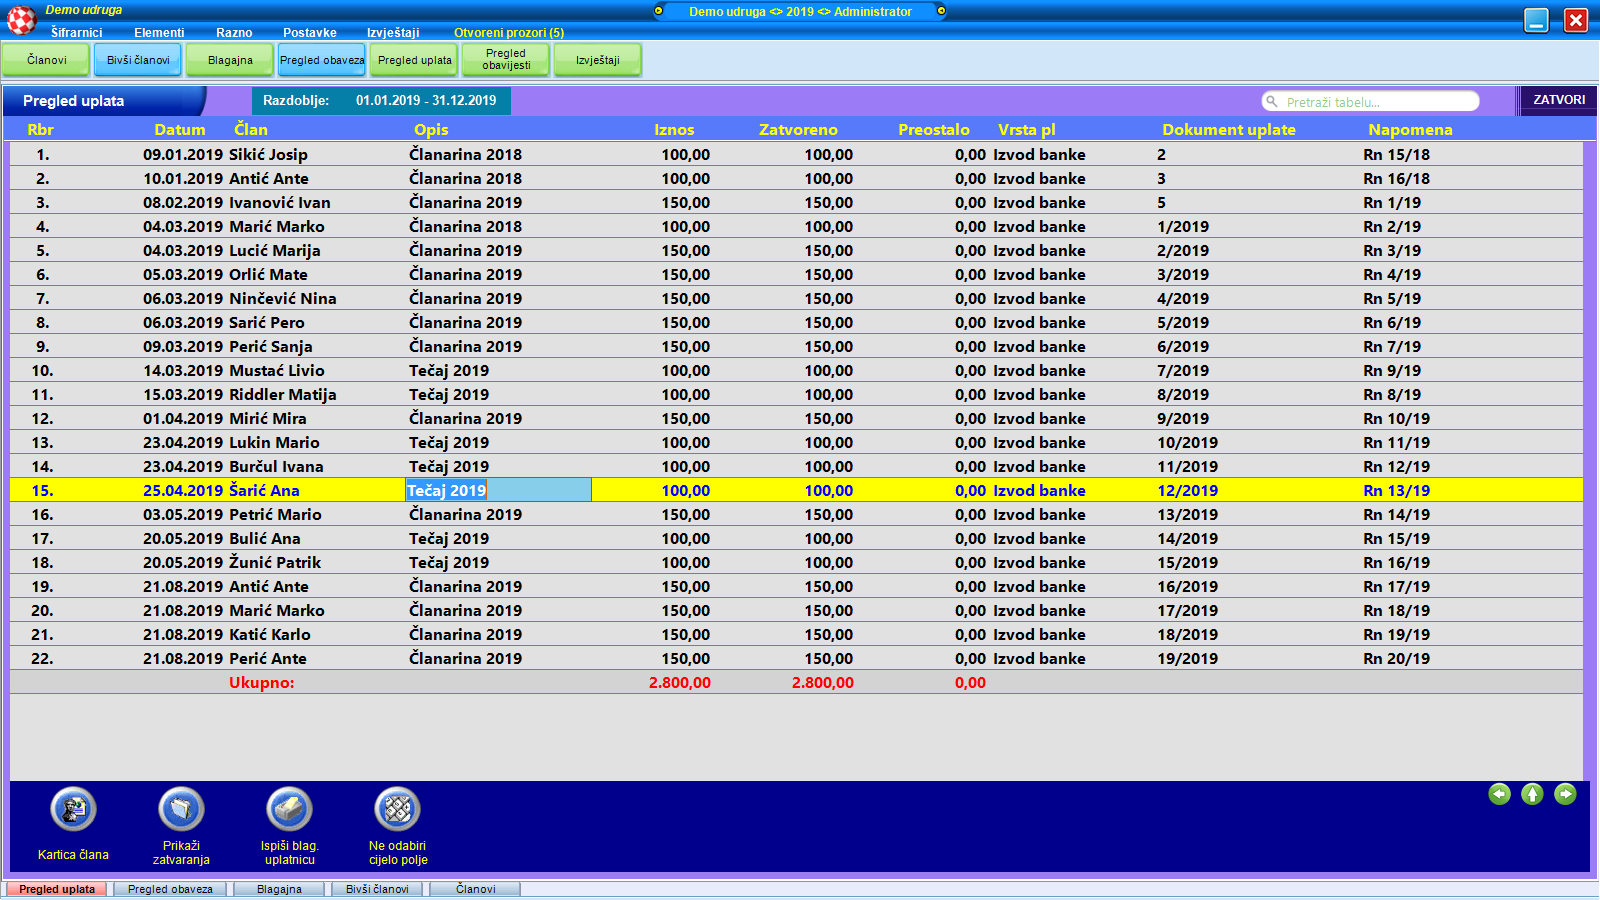The width and height of the screenshot is (1600, 900).
Task: Click the green right arrow button
Action: click(1565, 794)
